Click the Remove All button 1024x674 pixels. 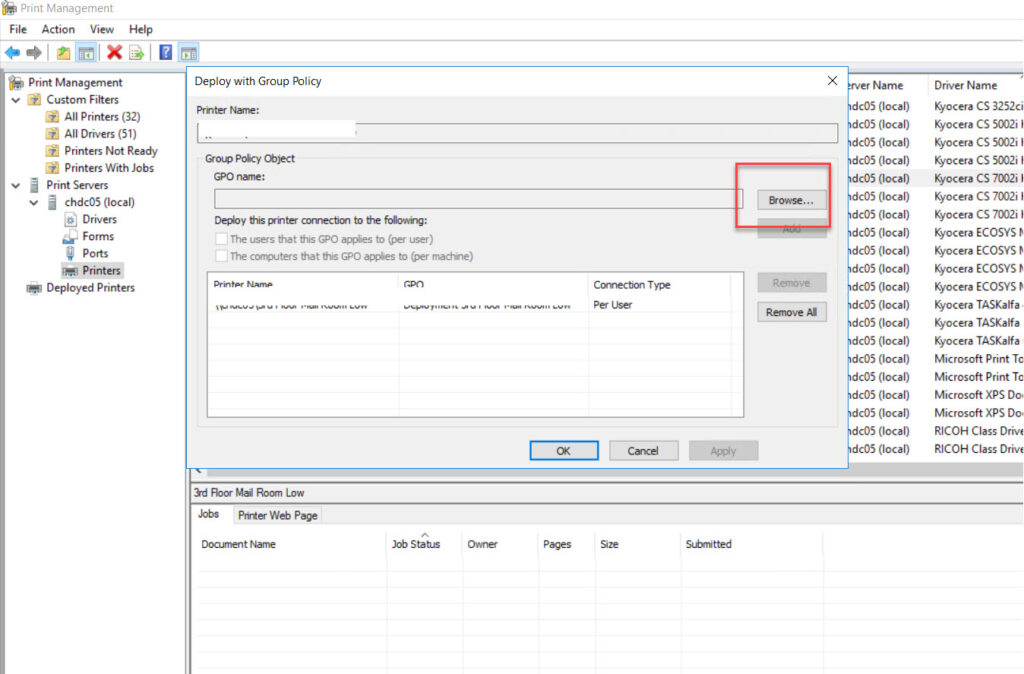pyautogui.click(x=792, y=311)
